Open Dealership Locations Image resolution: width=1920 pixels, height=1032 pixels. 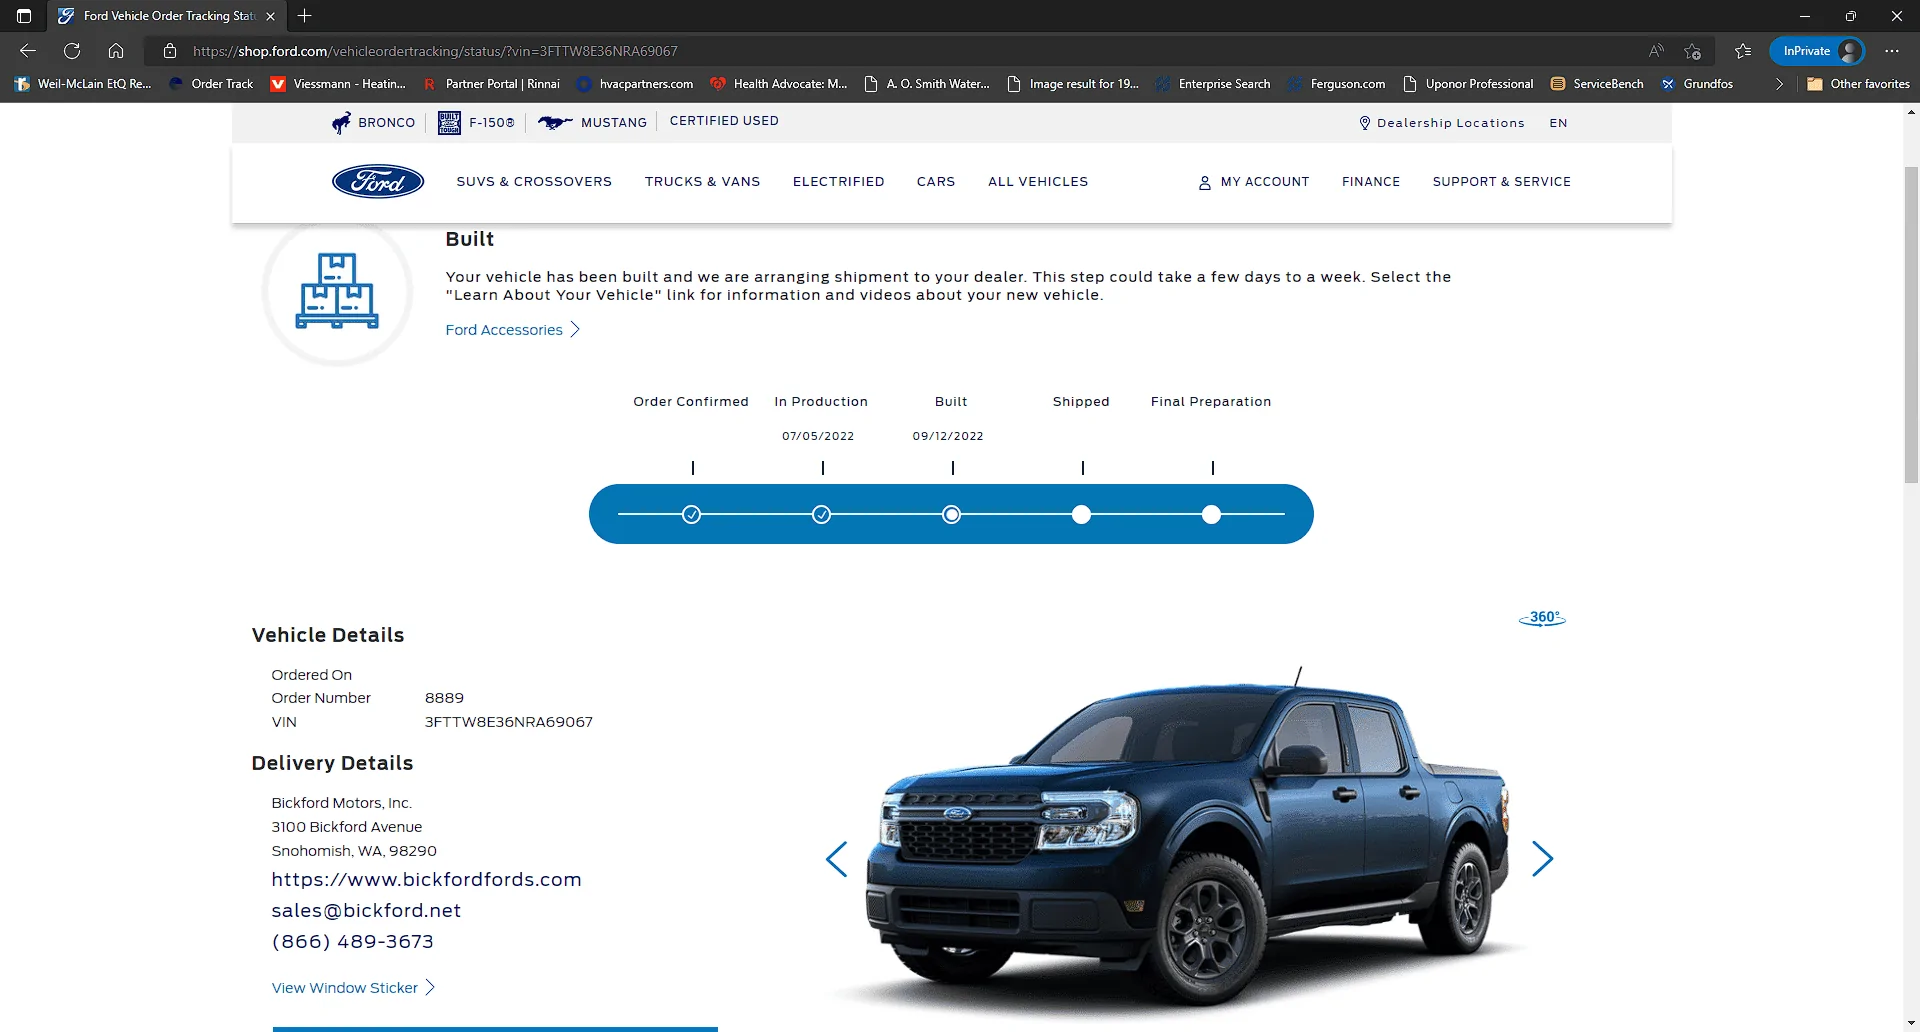(x=1441, y=123)
